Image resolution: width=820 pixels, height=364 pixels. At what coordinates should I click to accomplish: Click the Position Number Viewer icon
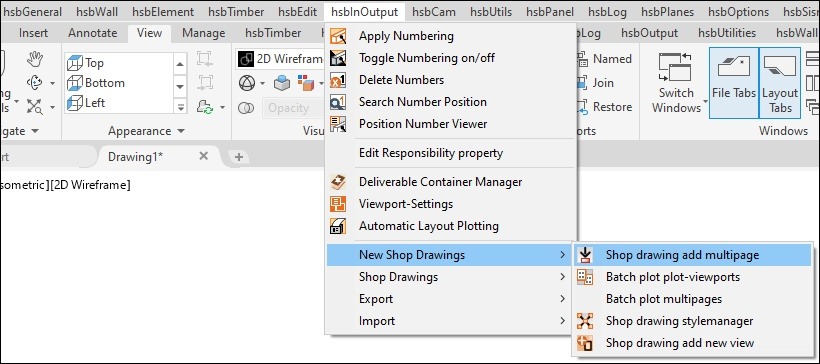(338, 124)
